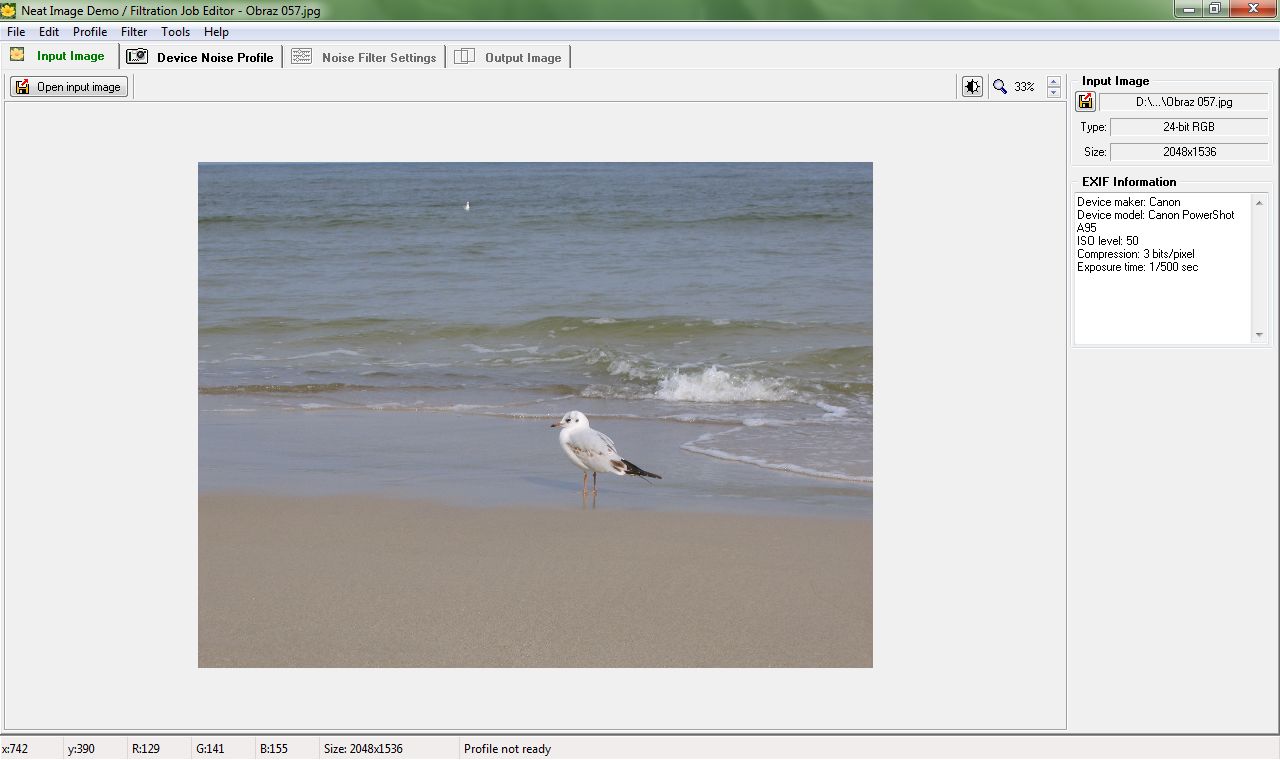Switch to the Input Image tab
1280x760 pixels.
tap(60, 56)
